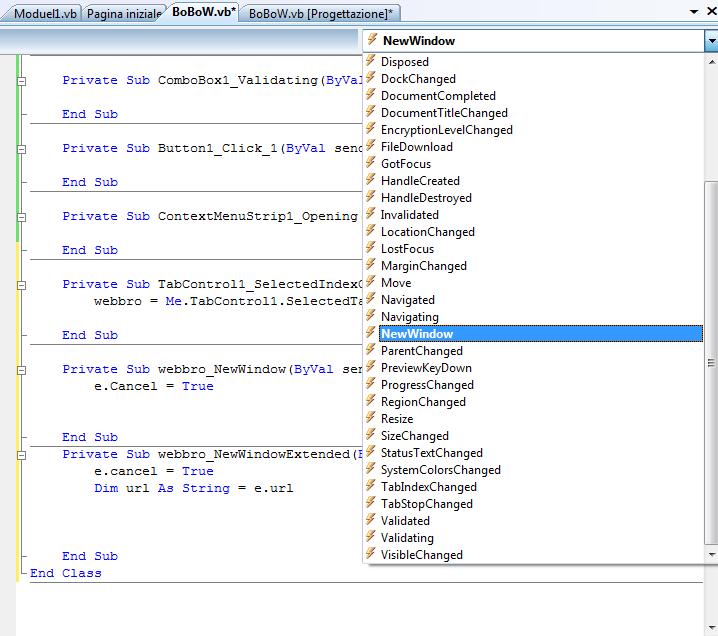Pick the VisibleChanged event
This screenshot has height=636, width=718.
coord(422,555)
